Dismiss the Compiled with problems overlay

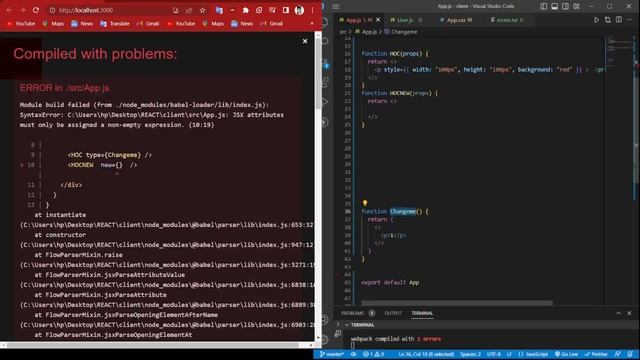pyautogui.click(x=305, y=41)
